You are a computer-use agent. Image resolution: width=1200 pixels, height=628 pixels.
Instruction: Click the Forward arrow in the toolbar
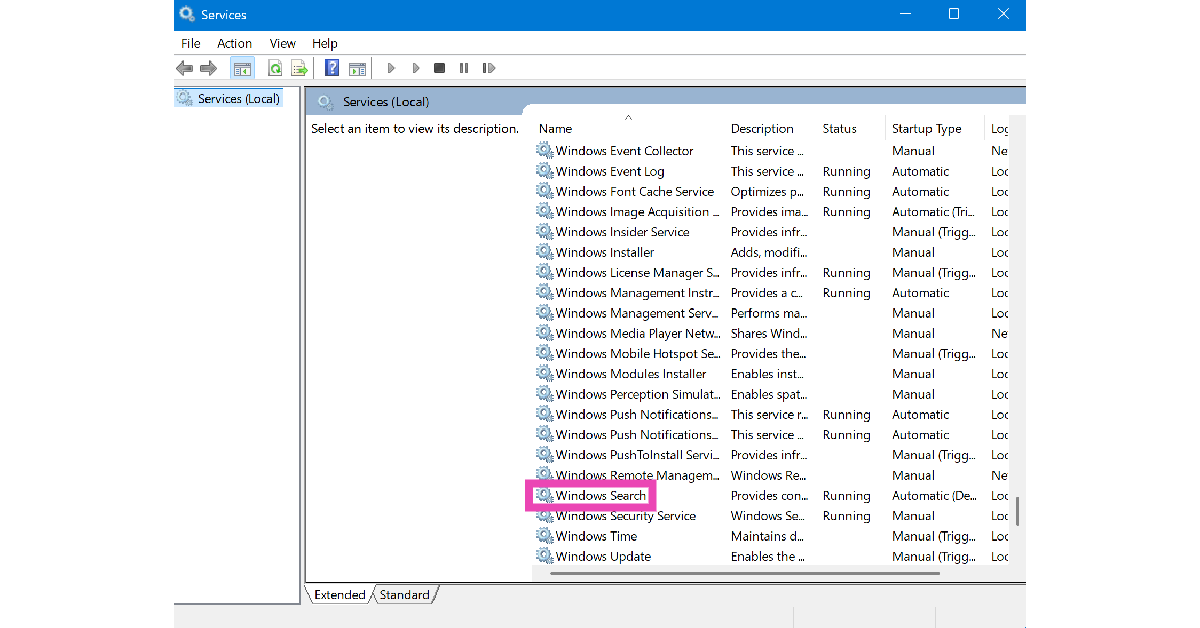[208, 68]
